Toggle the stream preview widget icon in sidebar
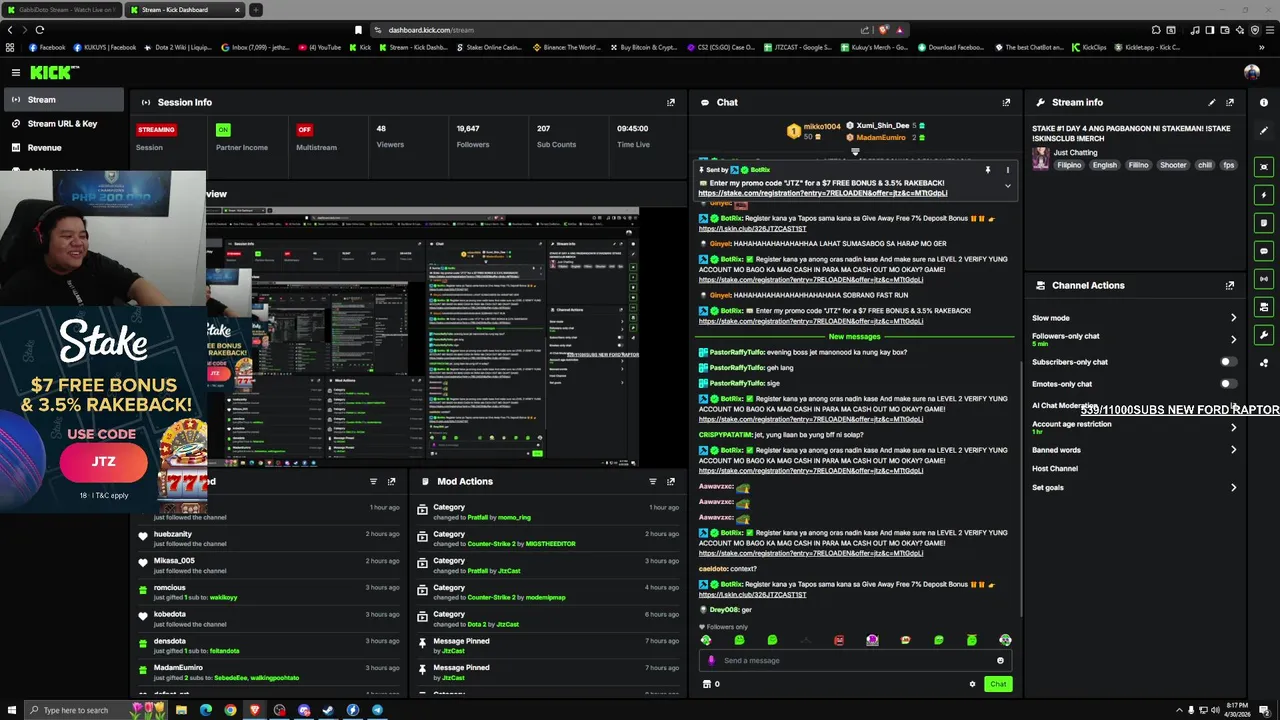Viewport: 1280px width, 720px height. (x=1264, y=167)
